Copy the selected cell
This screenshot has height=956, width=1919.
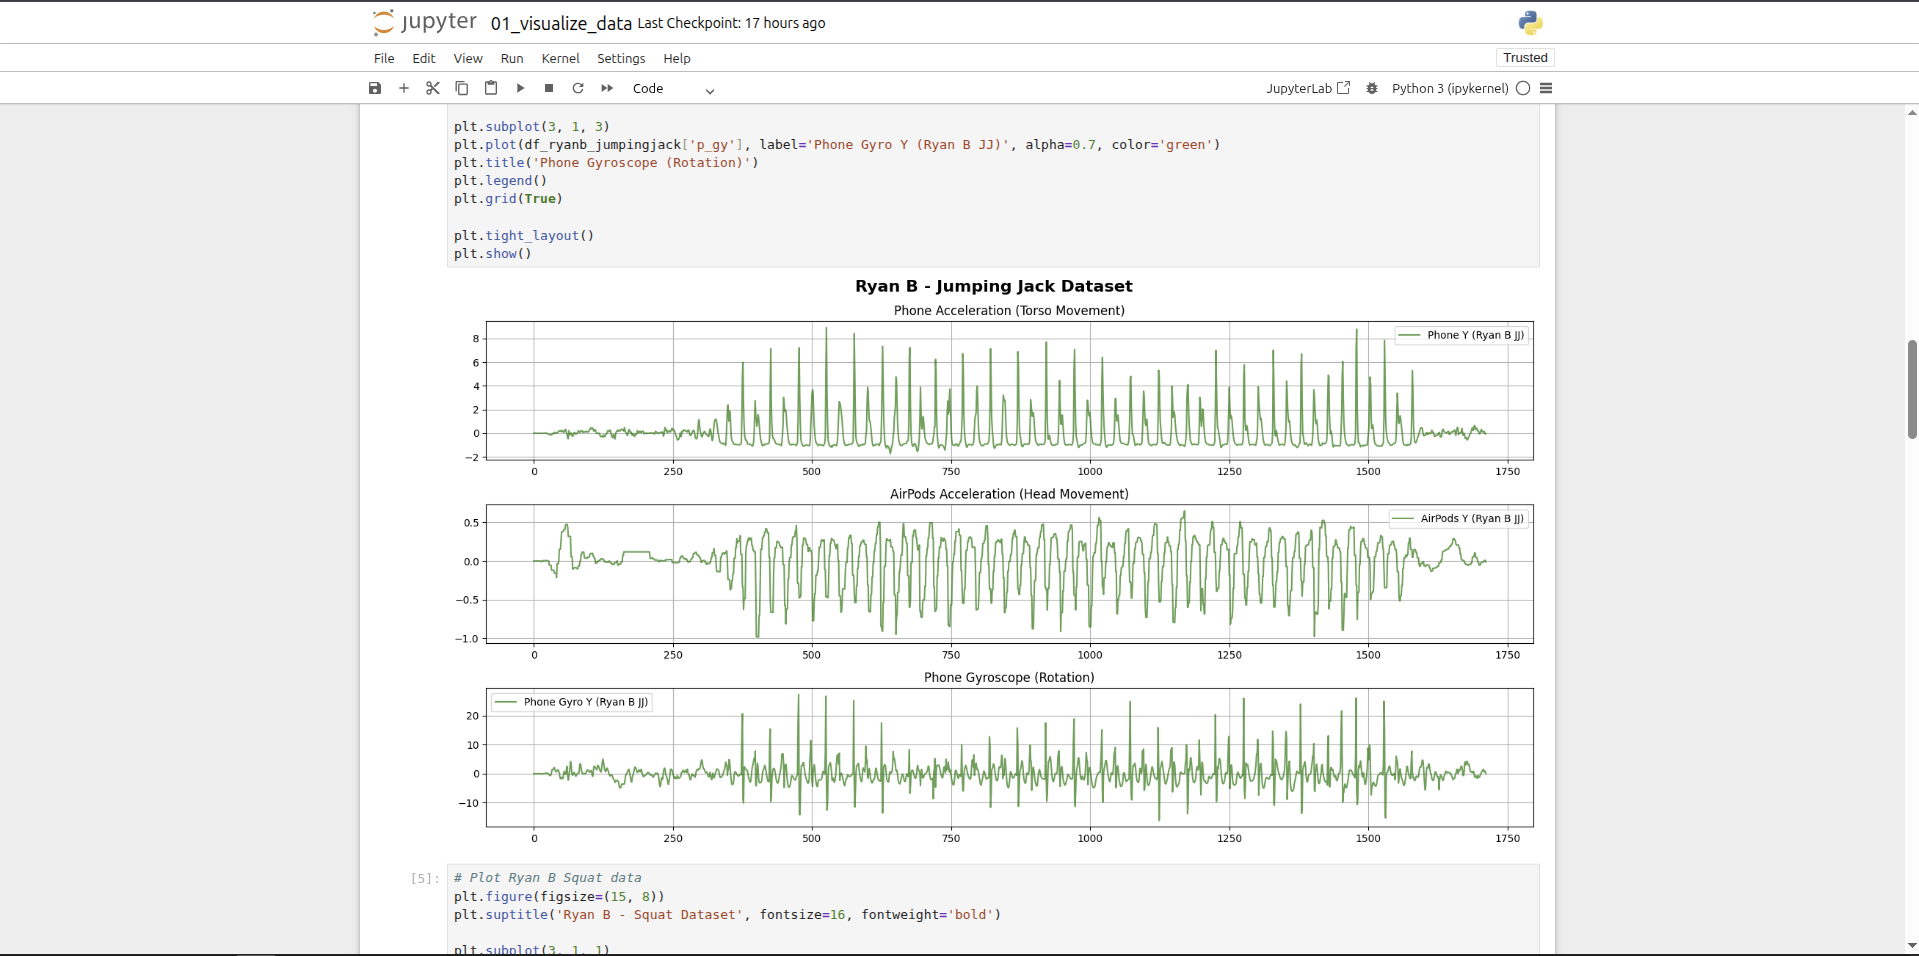pos(462,88)
